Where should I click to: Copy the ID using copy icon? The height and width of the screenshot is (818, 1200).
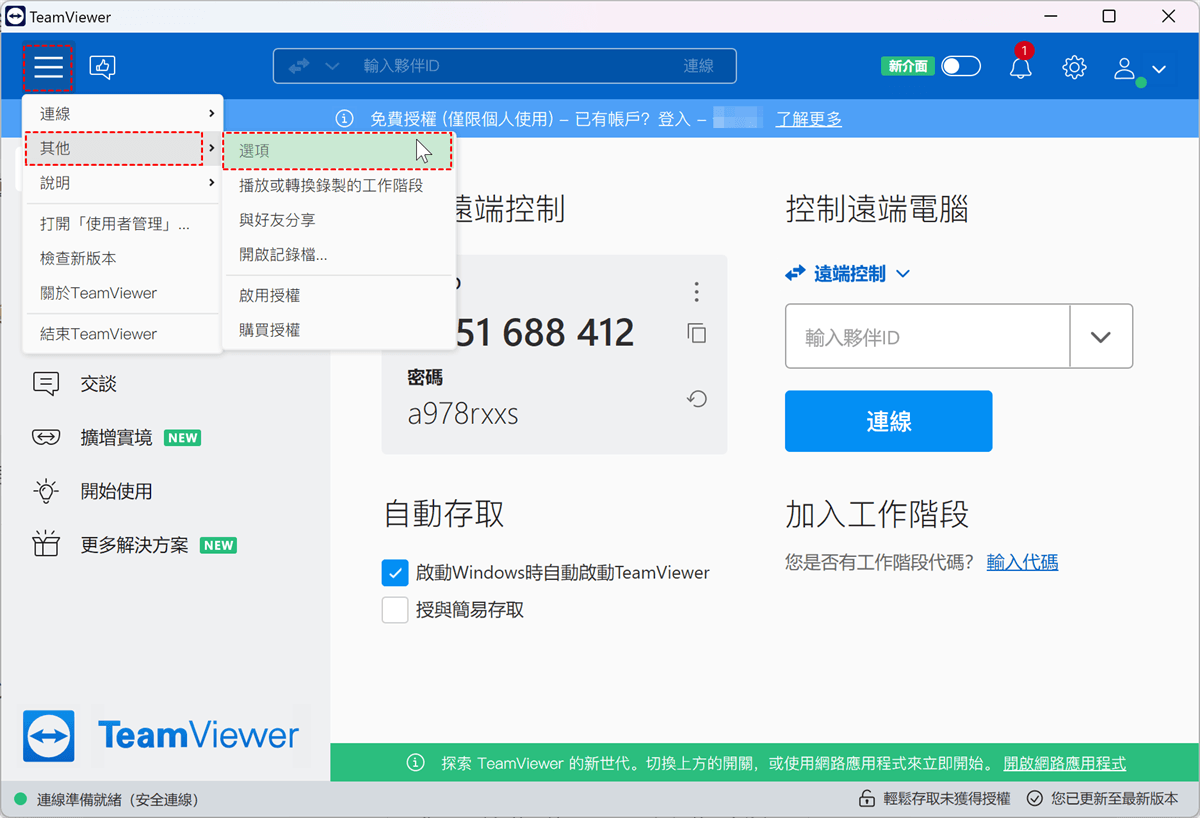pyautogui.click(x=697, y=333)
